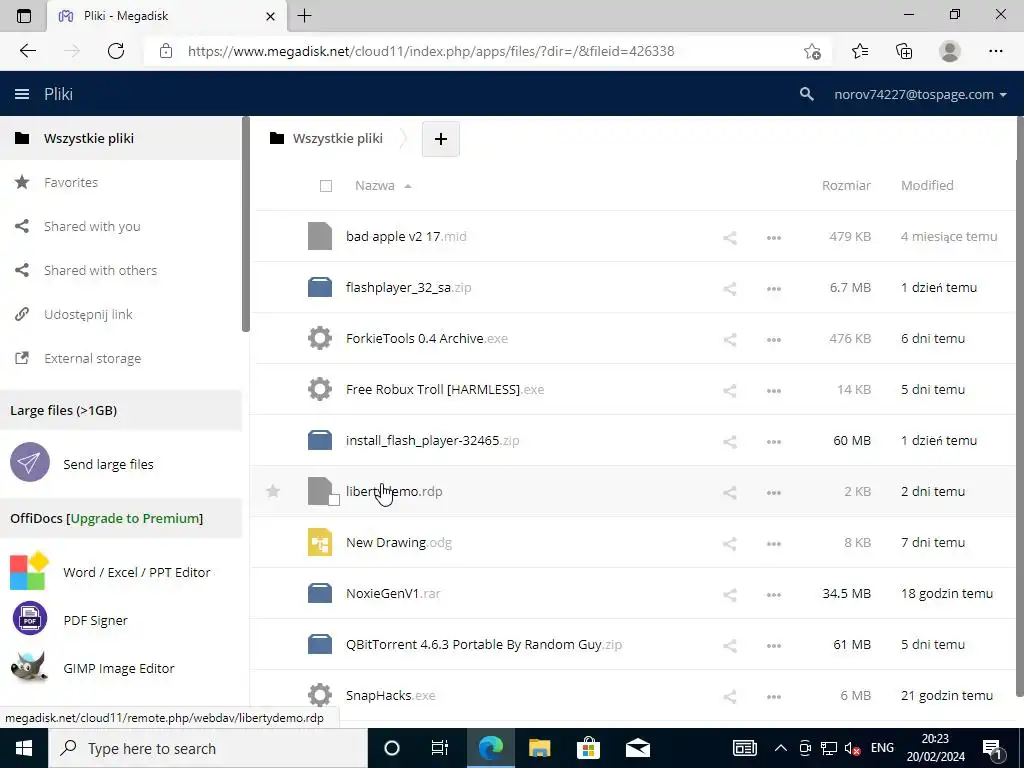The image size is (1024, 768).
Task: Open the norov74227@tospage.com account dropdown
Action: pos(920,94)
